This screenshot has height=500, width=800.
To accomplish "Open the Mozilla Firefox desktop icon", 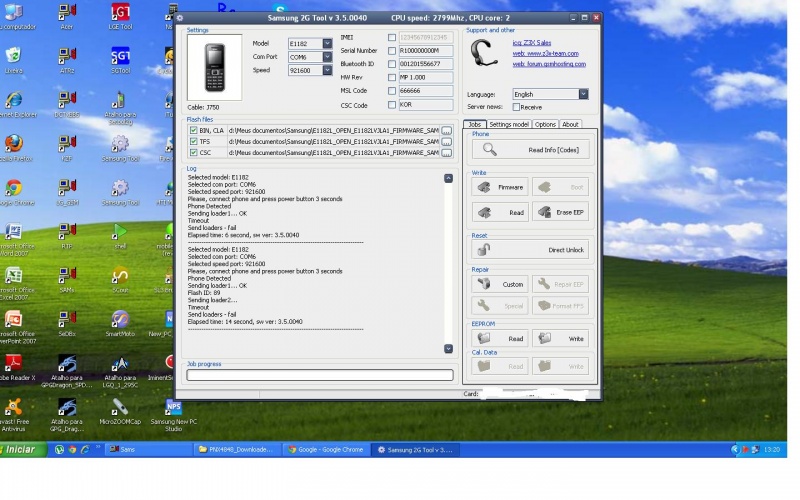I will (x=14, y=148).
